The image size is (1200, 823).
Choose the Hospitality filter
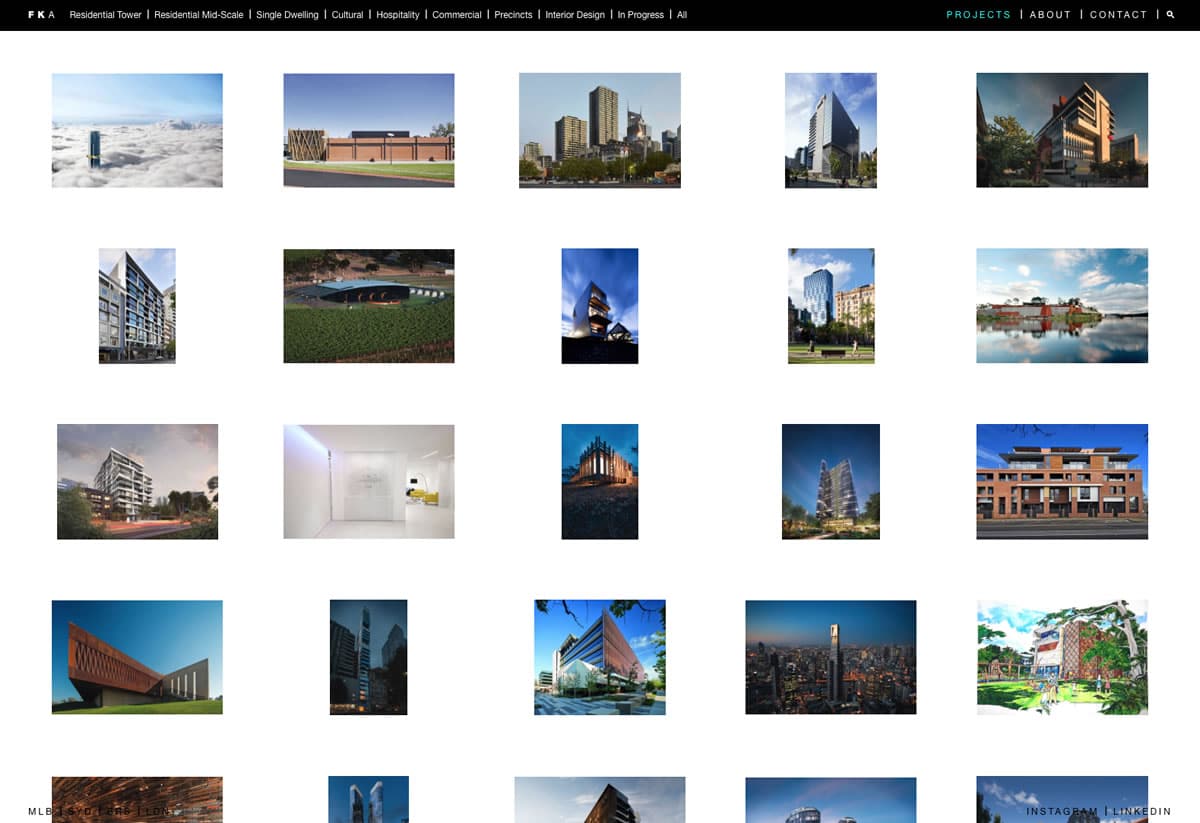(x=397, y=15)
